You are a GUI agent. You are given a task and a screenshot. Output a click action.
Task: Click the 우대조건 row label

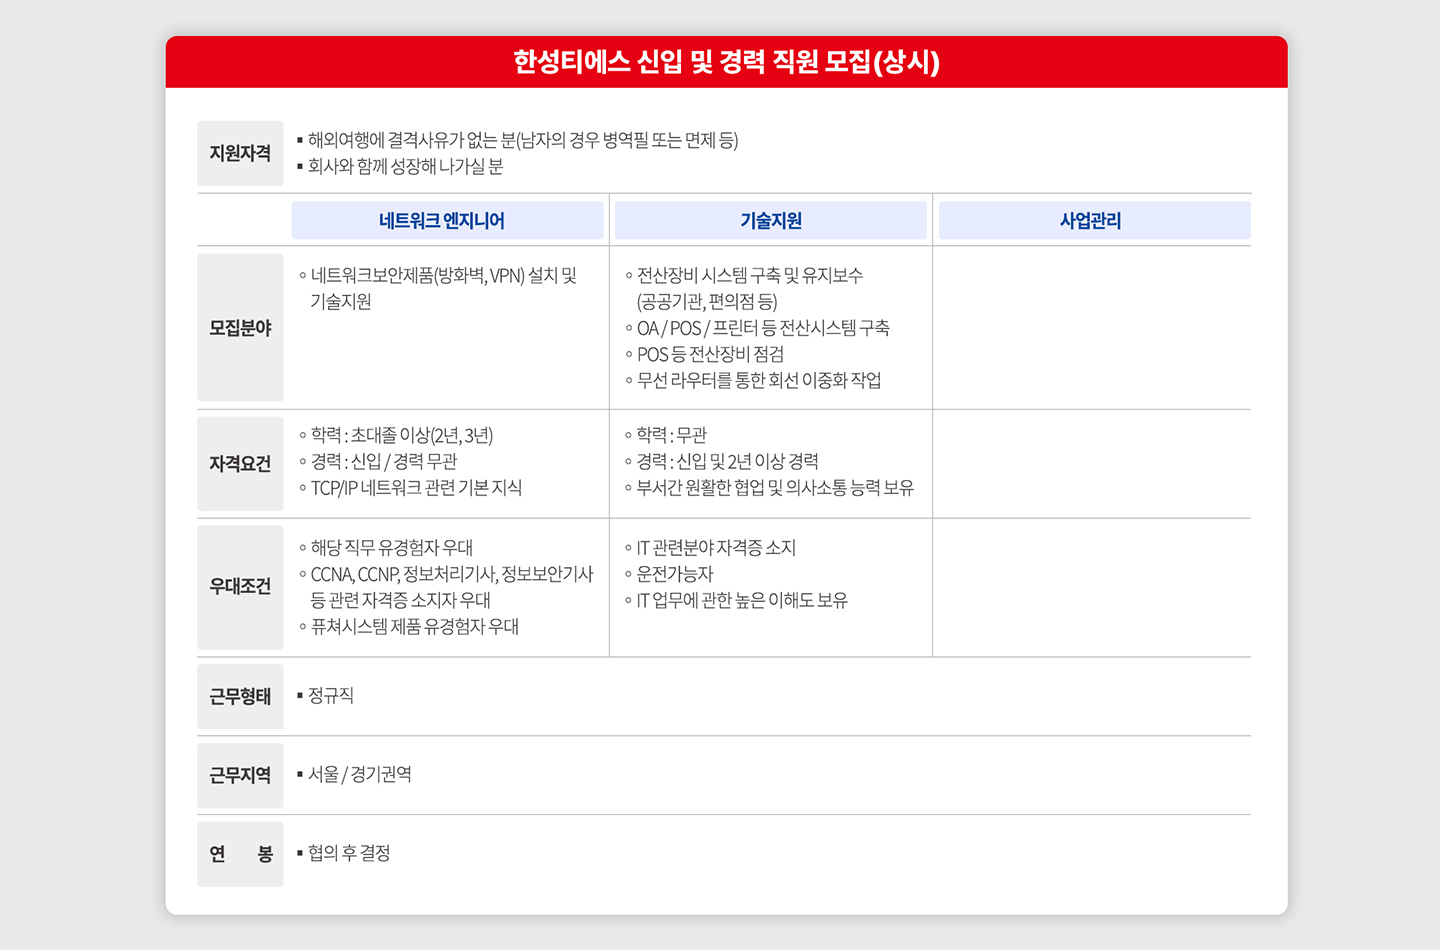click(240, 587)
